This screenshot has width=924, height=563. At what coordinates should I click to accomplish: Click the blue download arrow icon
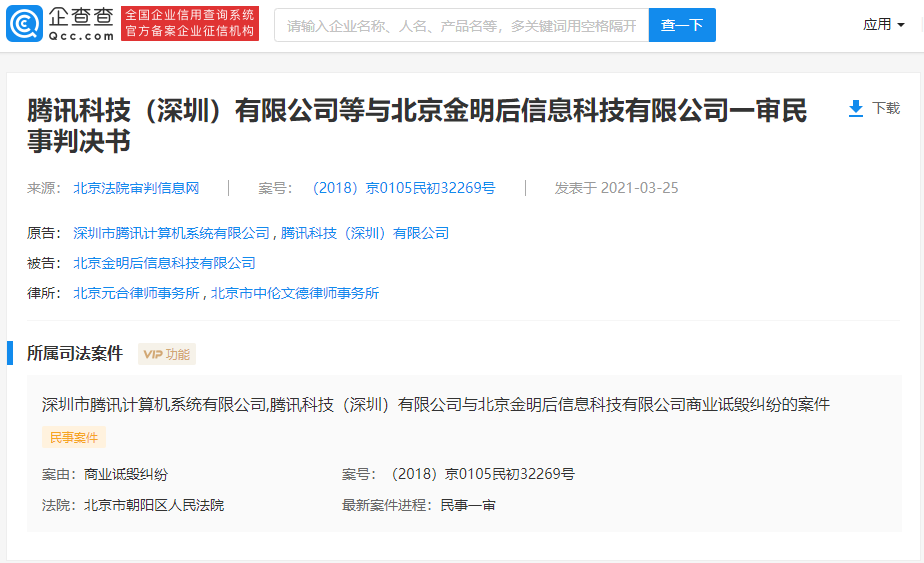[855, 109]
